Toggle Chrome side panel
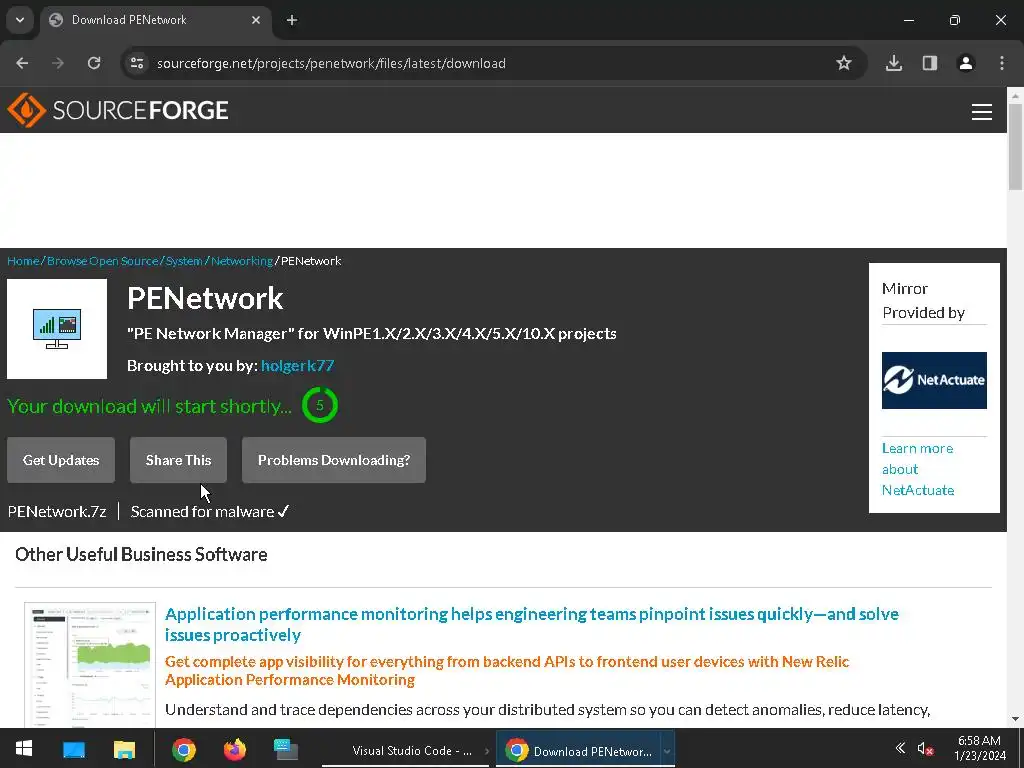1024x768 pixels. coord(930,63)
